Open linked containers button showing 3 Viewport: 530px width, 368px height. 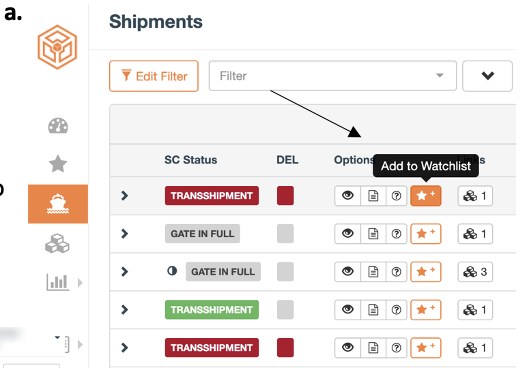coord(475,272)
